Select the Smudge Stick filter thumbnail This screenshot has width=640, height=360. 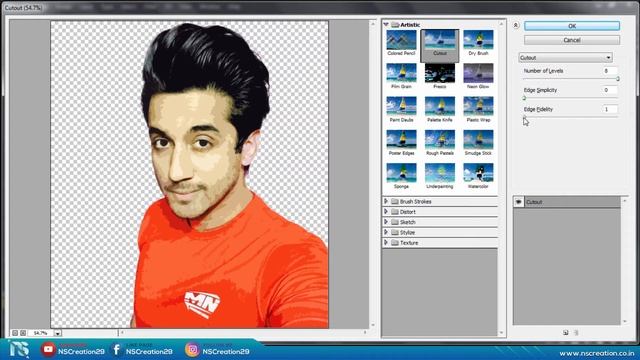pyautogui.click(x=478, y=143)
